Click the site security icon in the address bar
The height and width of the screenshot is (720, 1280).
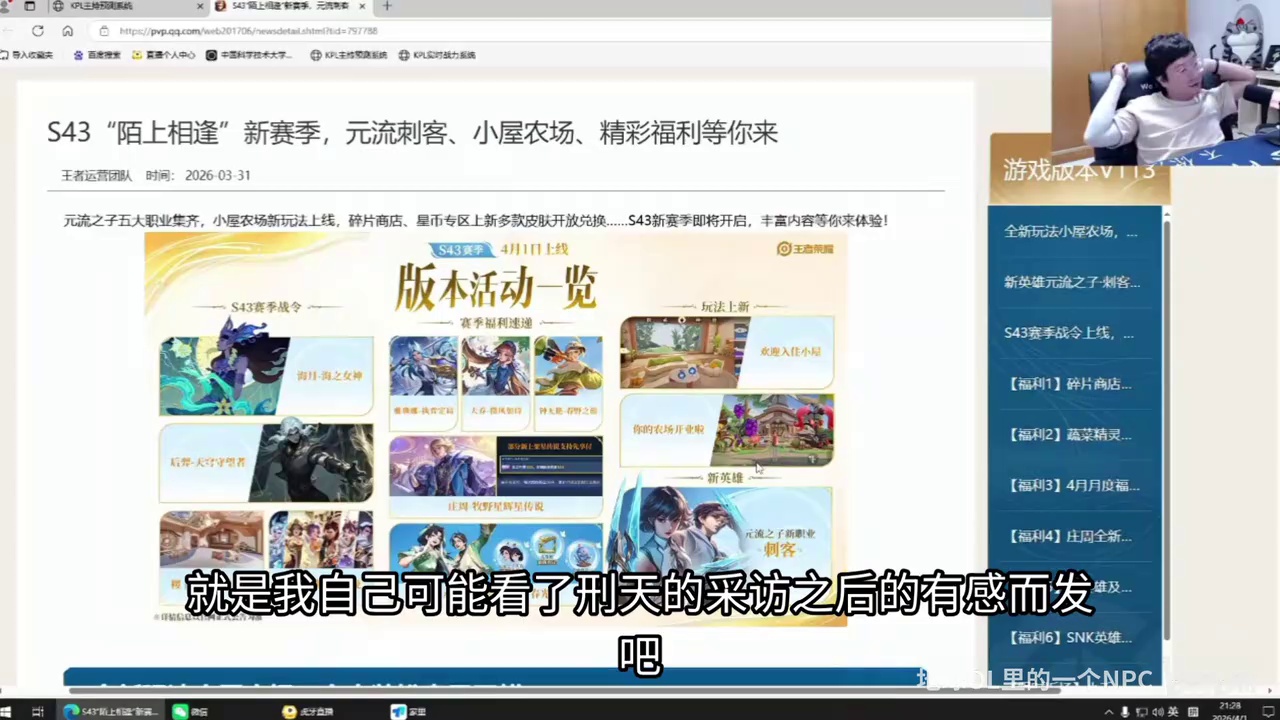pos(105,31)
